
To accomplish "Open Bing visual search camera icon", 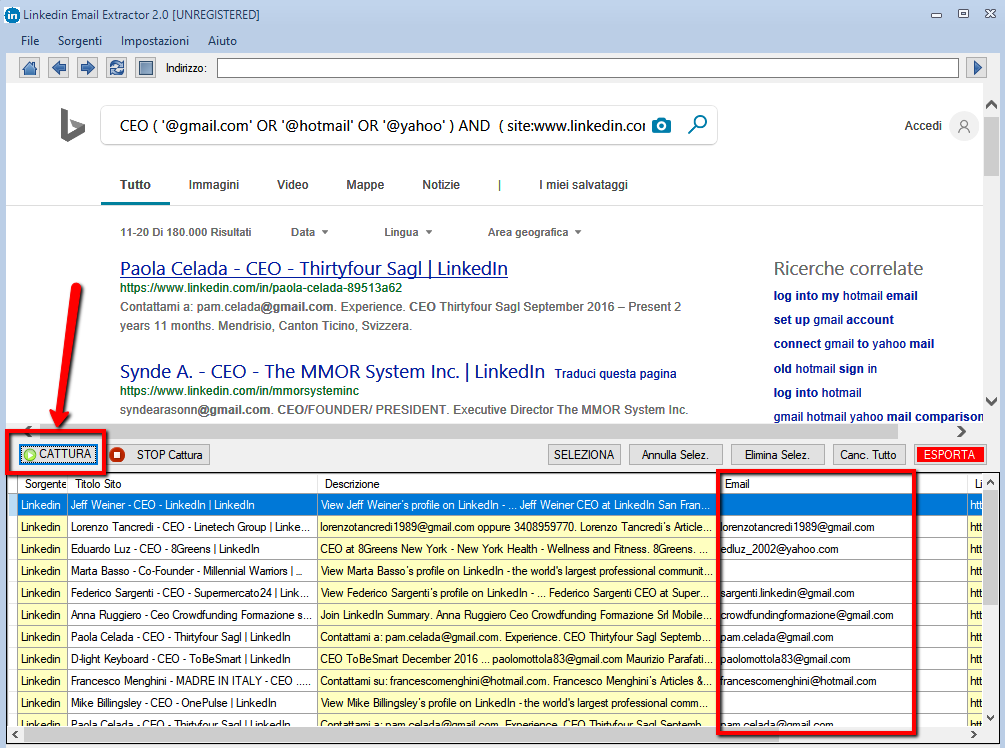I will tap(661, 126).
